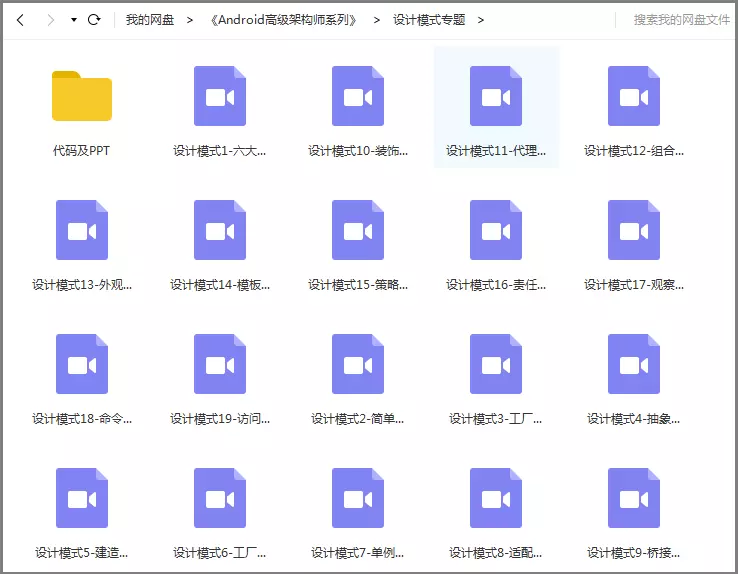
Task: Click file name text 设计模式19-访问...
Action: pyautogui.click(x=220, y=418)
